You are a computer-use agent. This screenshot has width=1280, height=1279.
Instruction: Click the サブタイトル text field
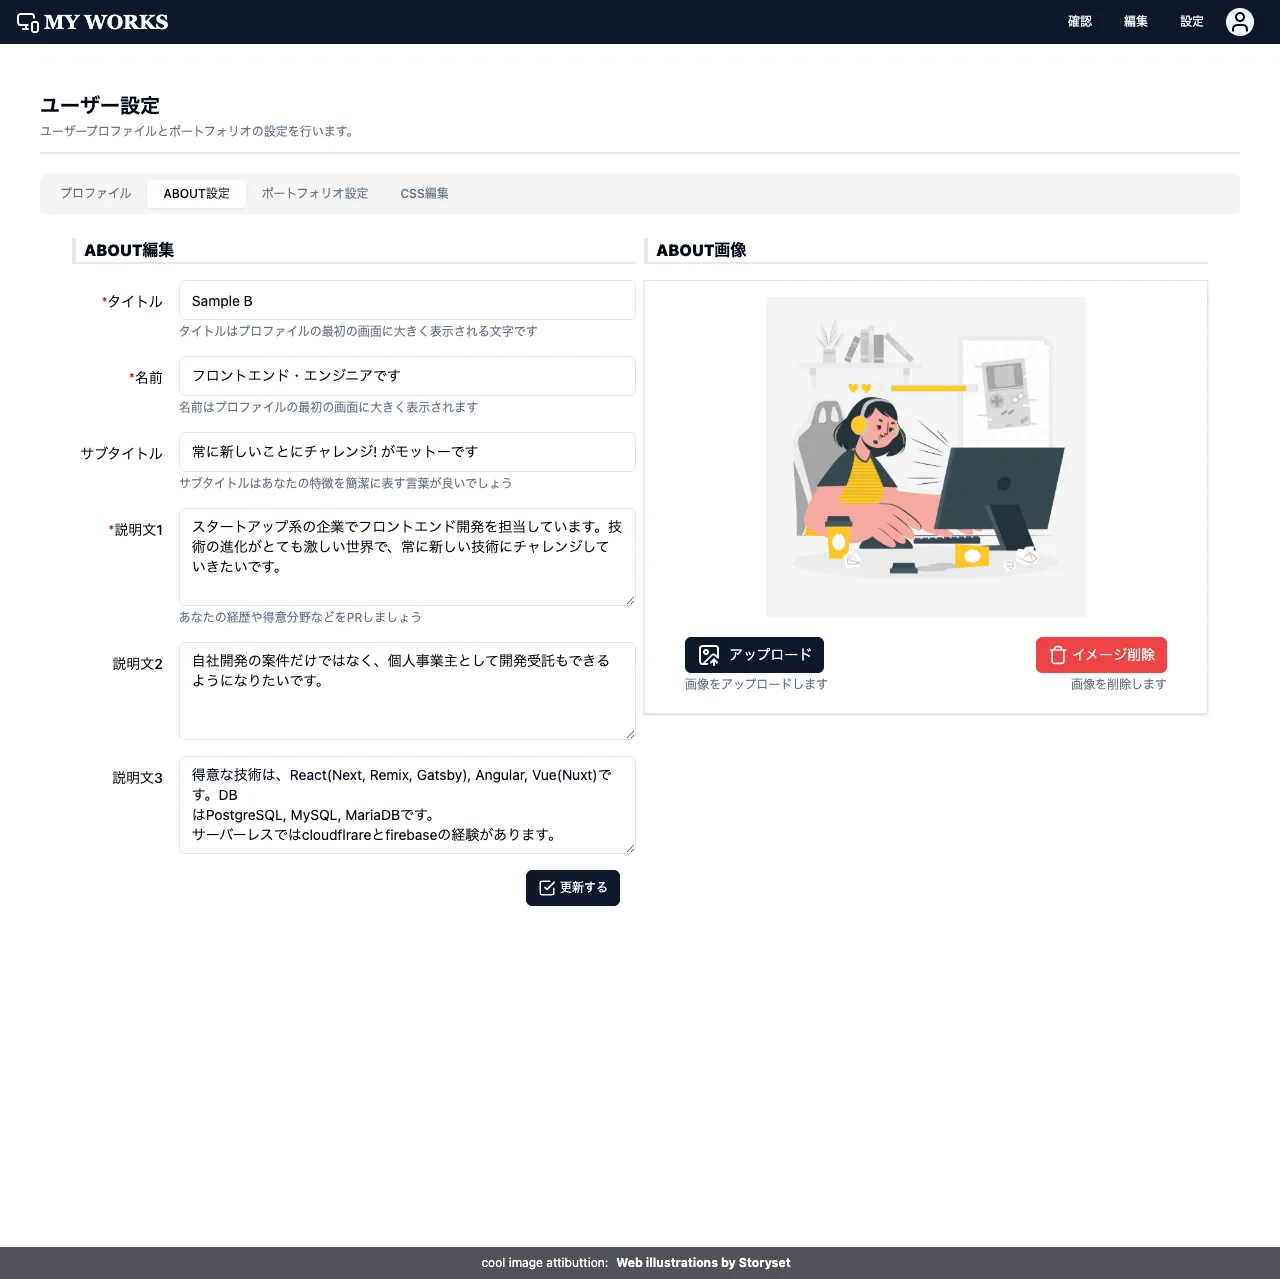(x=406, y=451)
